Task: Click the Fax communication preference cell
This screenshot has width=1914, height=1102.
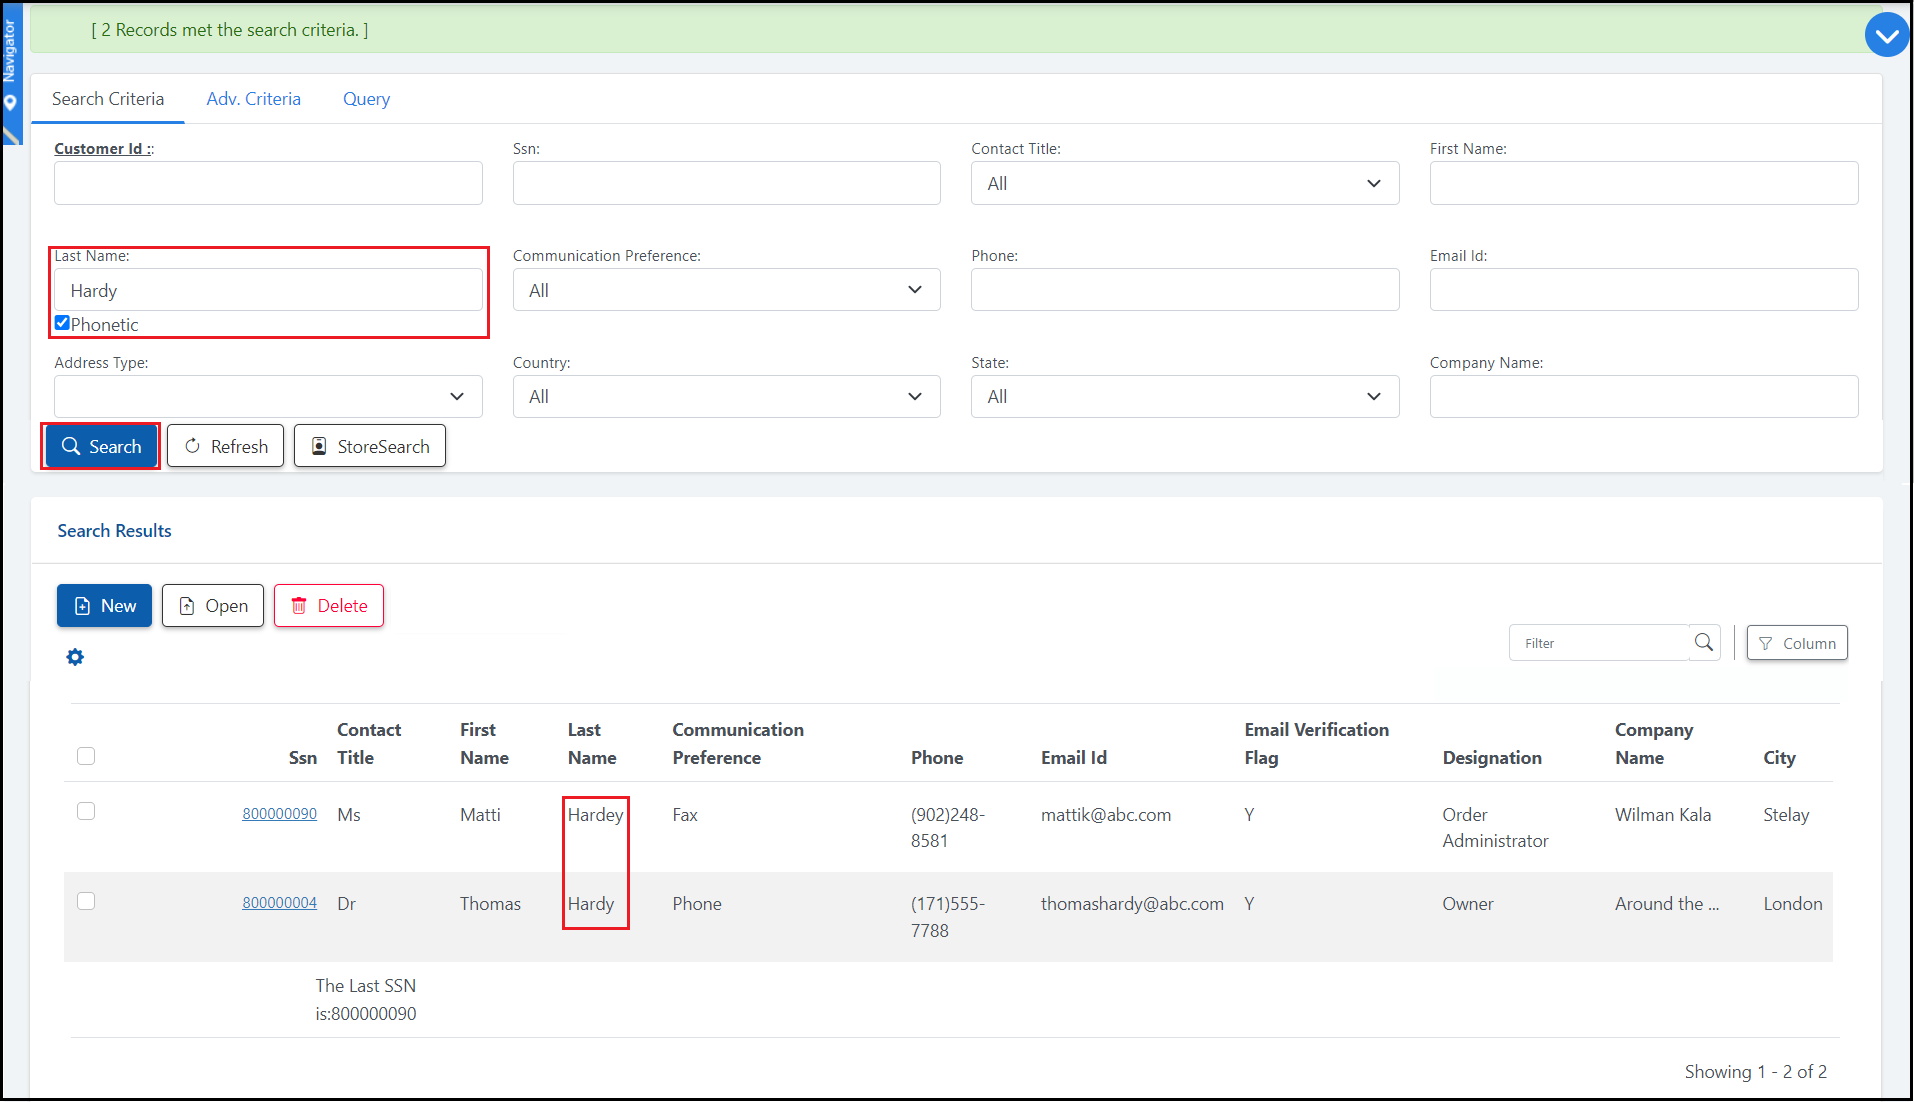Action: click(685, 815)
